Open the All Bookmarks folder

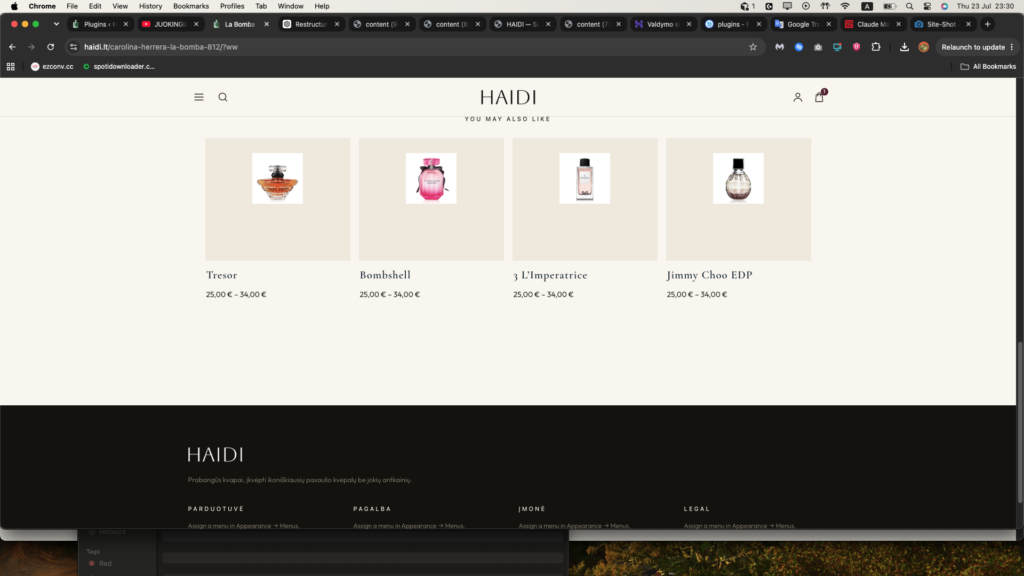pos(987,67)
